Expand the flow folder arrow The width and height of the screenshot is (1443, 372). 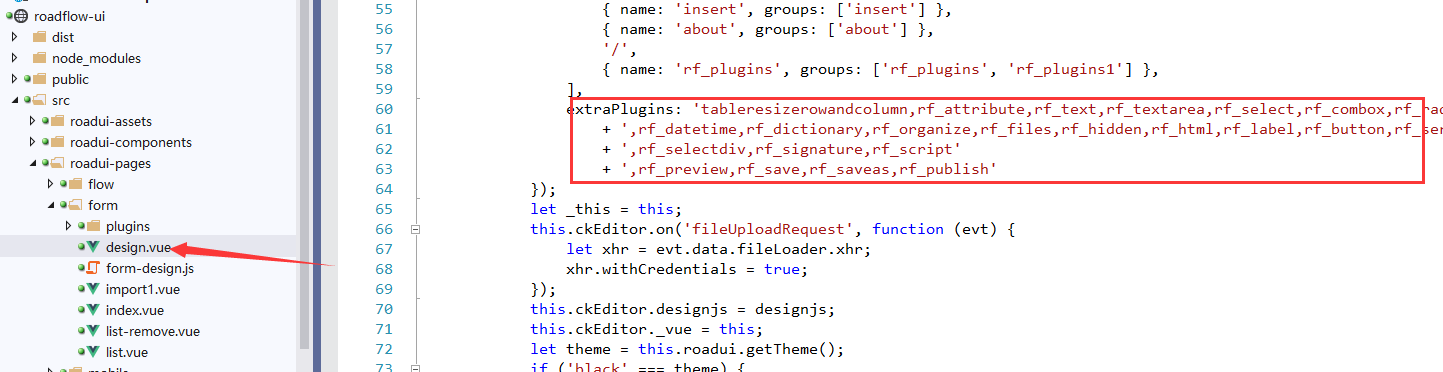coord(50,184)
